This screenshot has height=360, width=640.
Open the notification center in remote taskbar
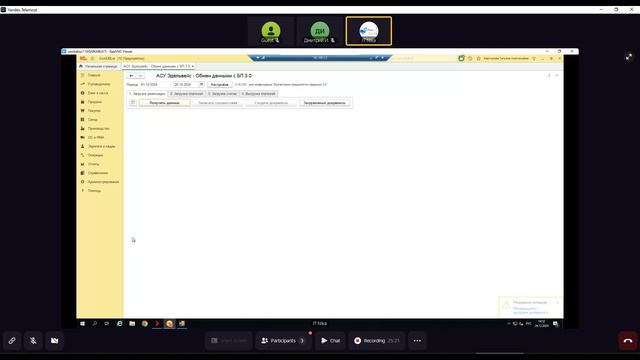[x=556, y=324]
